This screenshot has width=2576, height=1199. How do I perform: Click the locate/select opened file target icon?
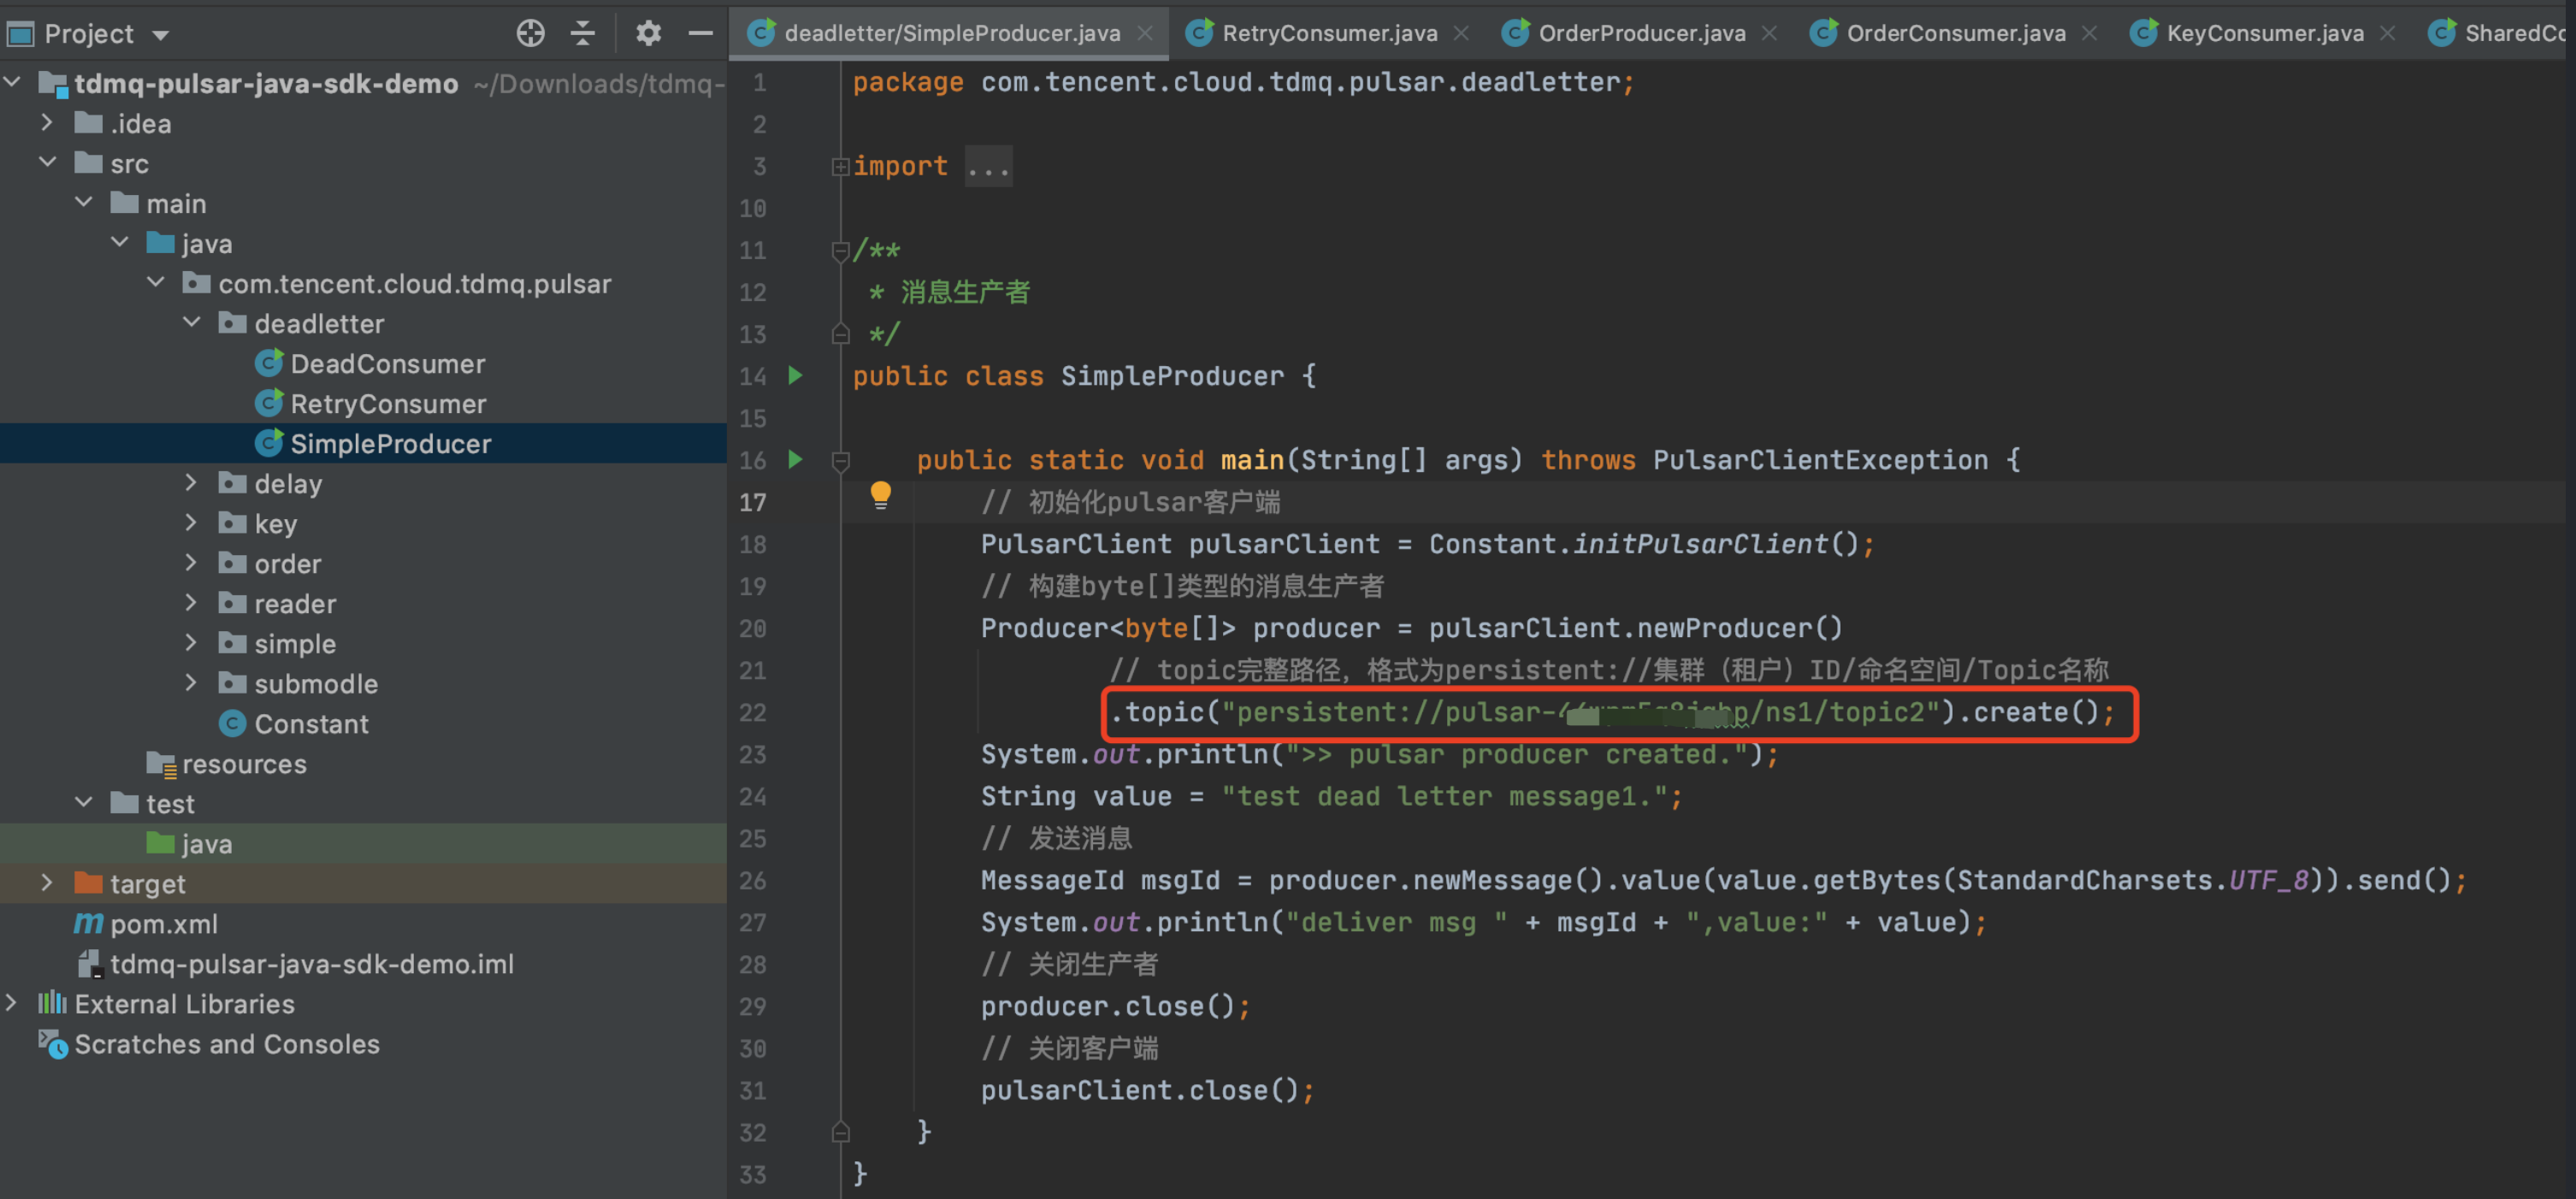530,33
